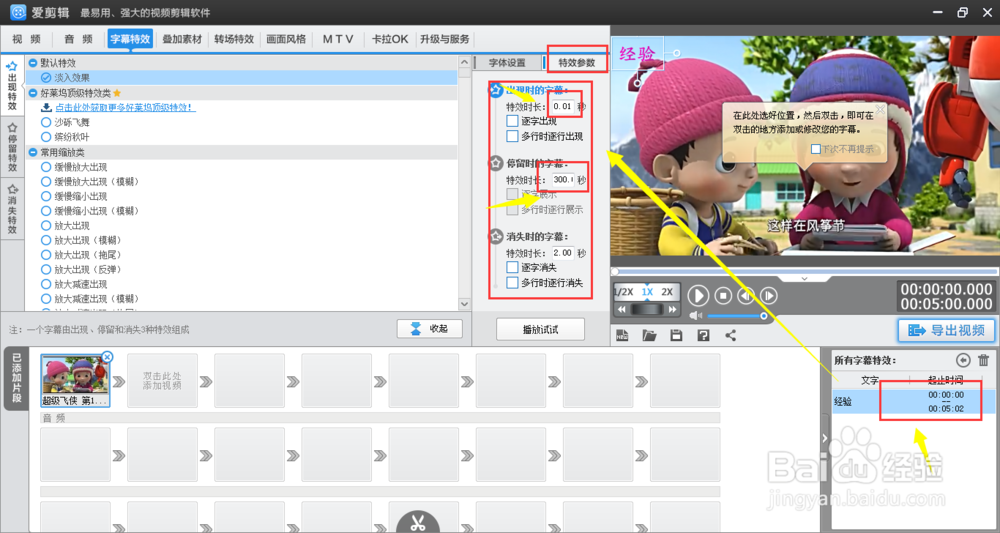Click the appear-effect duration field showing 0.01
The image size is (1000, 533).
point(563,106)
